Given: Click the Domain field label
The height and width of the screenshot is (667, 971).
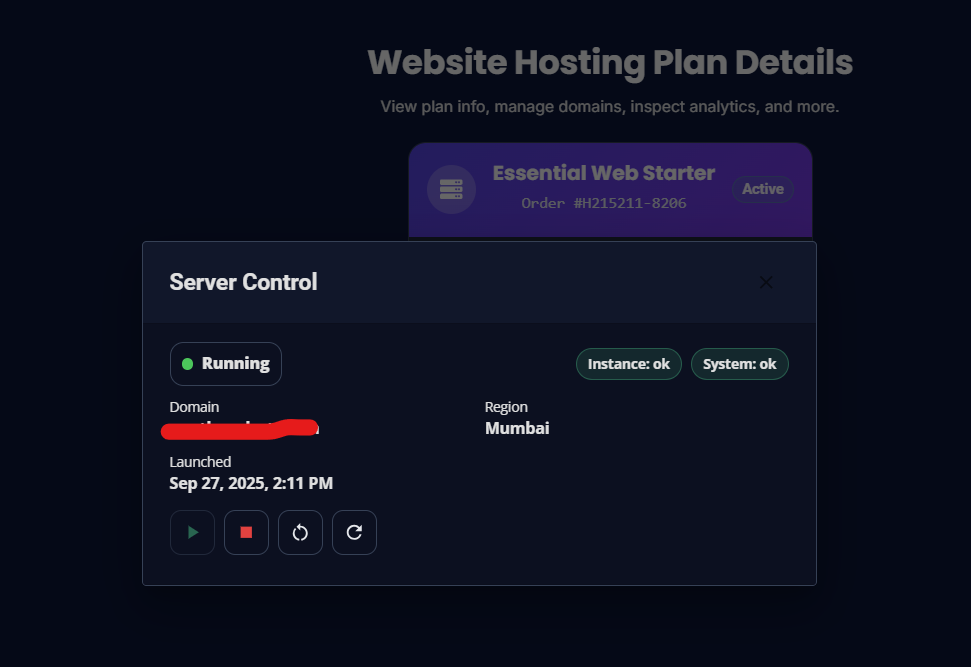Looking at the screenshot, I should 194,407.
